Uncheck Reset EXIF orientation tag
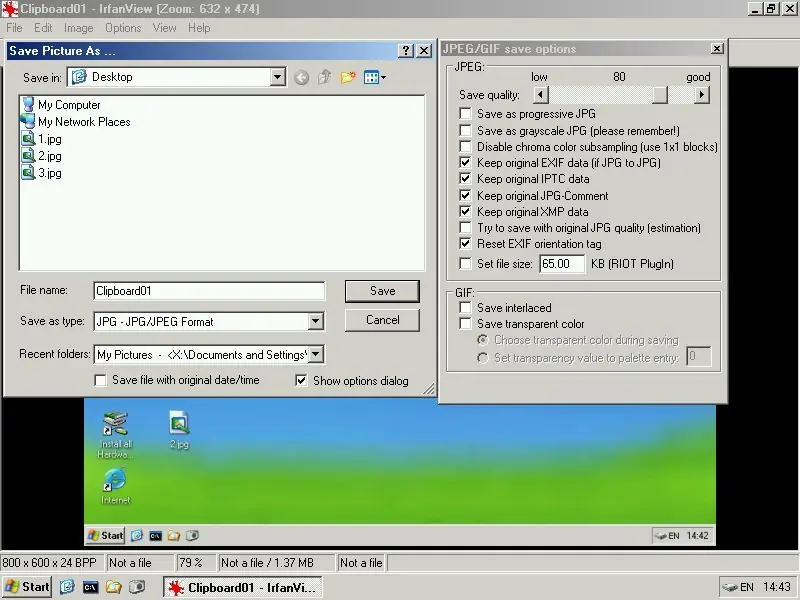800x600 pixels. pos(465,244)
